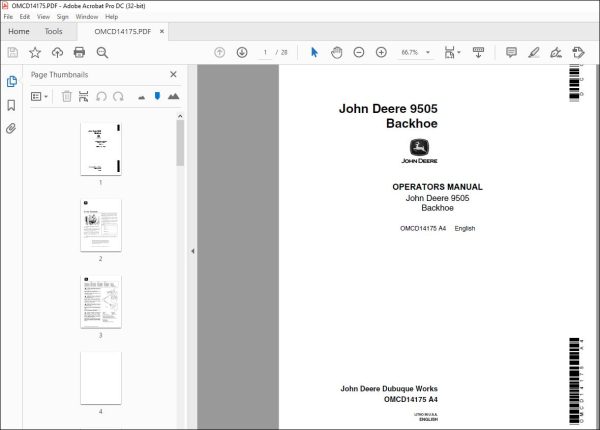Open the File menu
This screenshot has height=430, width=600.
(x=8, y=17)
